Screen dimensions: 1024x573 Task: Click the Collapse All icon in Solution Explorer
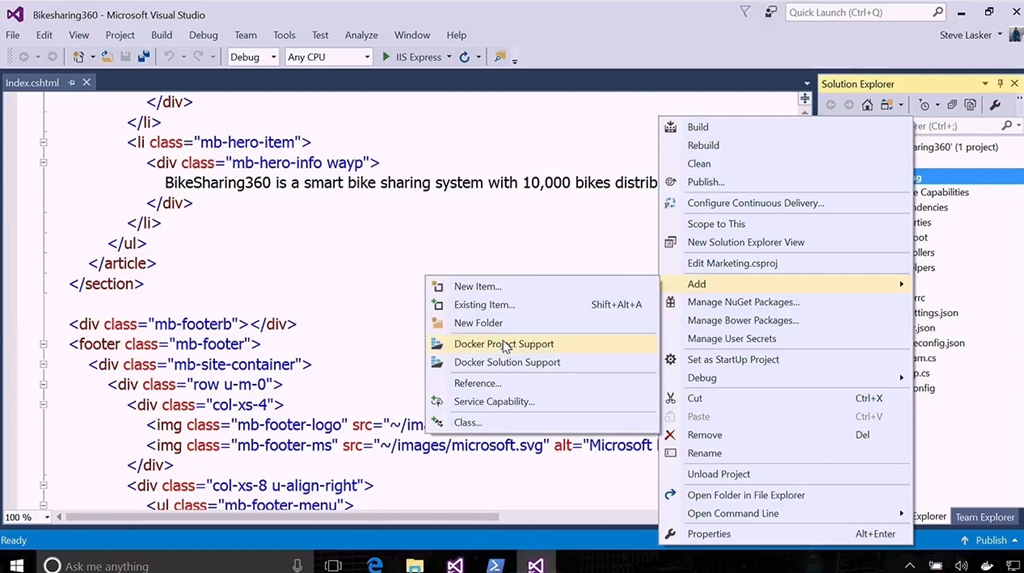(x=951, y=105)
